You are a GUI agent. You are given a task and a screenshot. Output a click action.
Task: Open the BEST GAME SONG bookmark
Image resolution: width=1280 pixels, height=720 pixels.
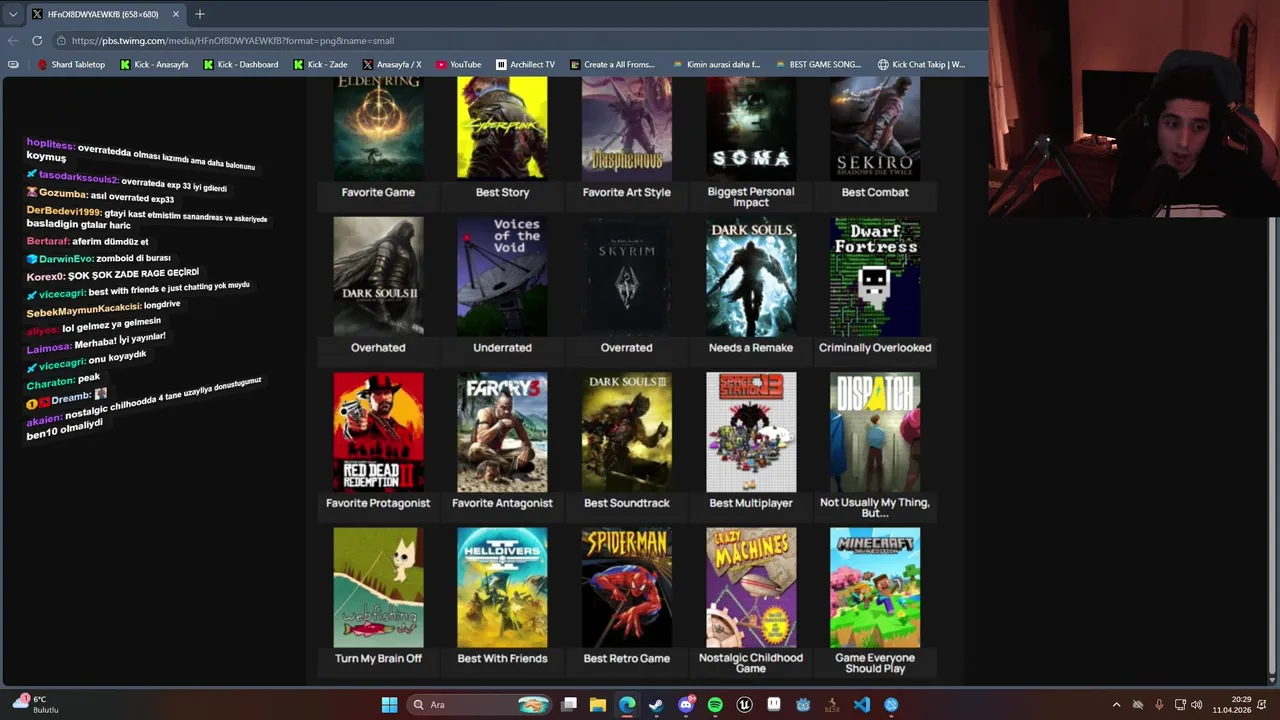tap(817, 64)
